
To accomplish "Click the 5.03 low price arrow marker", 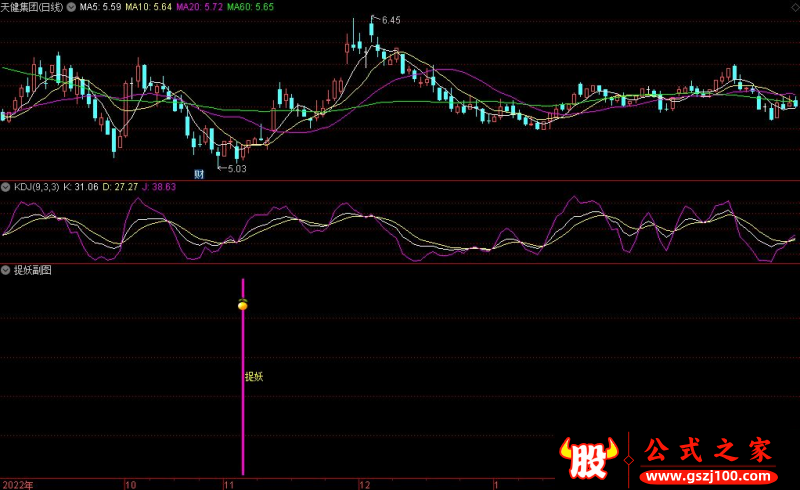I will point(235,168).
